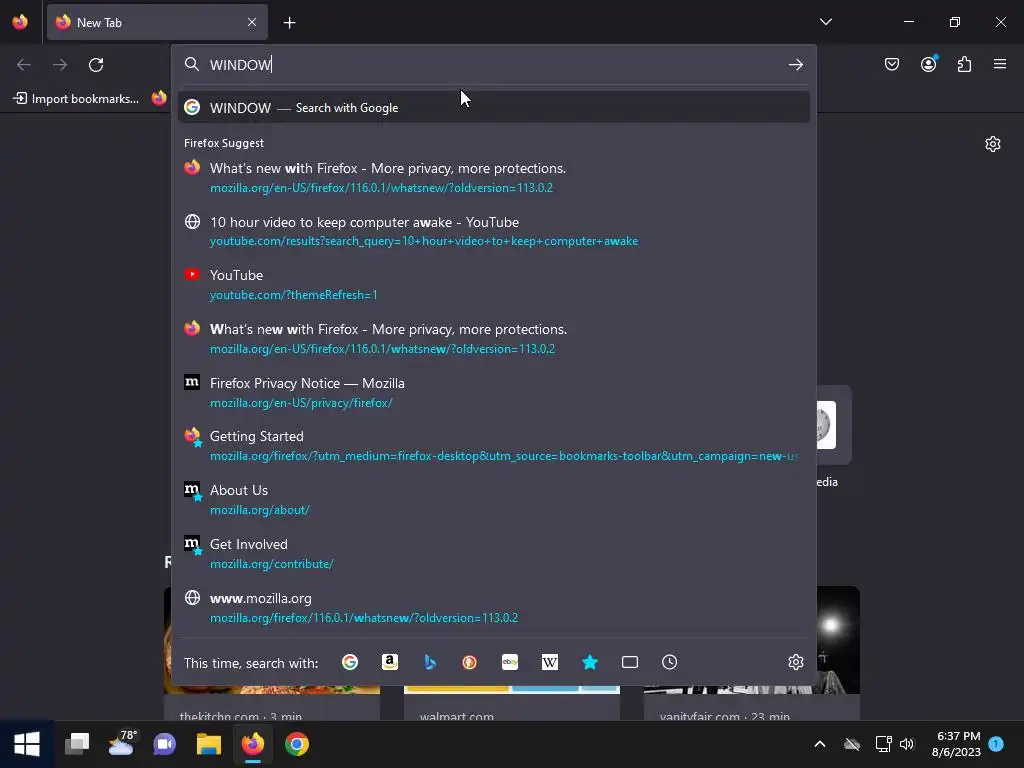This screenshot has height=768, width=1024.
Task: Search this time with Bing icon
Action: click(x=430, y=662)
